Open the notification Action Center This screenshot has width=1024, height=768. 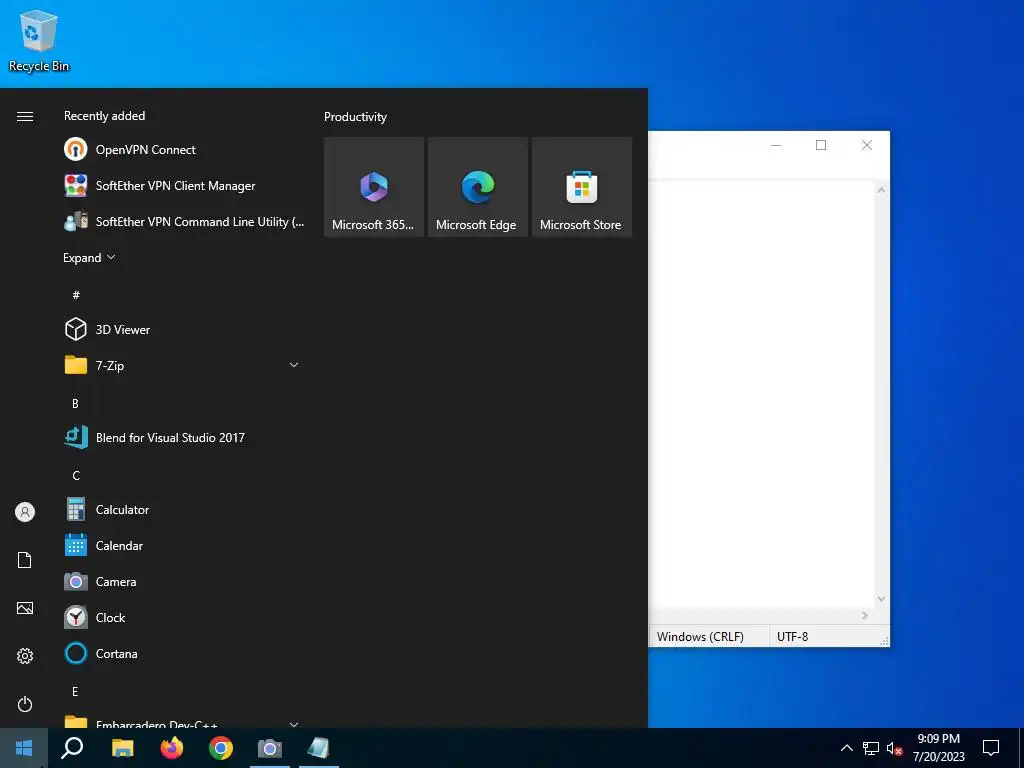991,748
